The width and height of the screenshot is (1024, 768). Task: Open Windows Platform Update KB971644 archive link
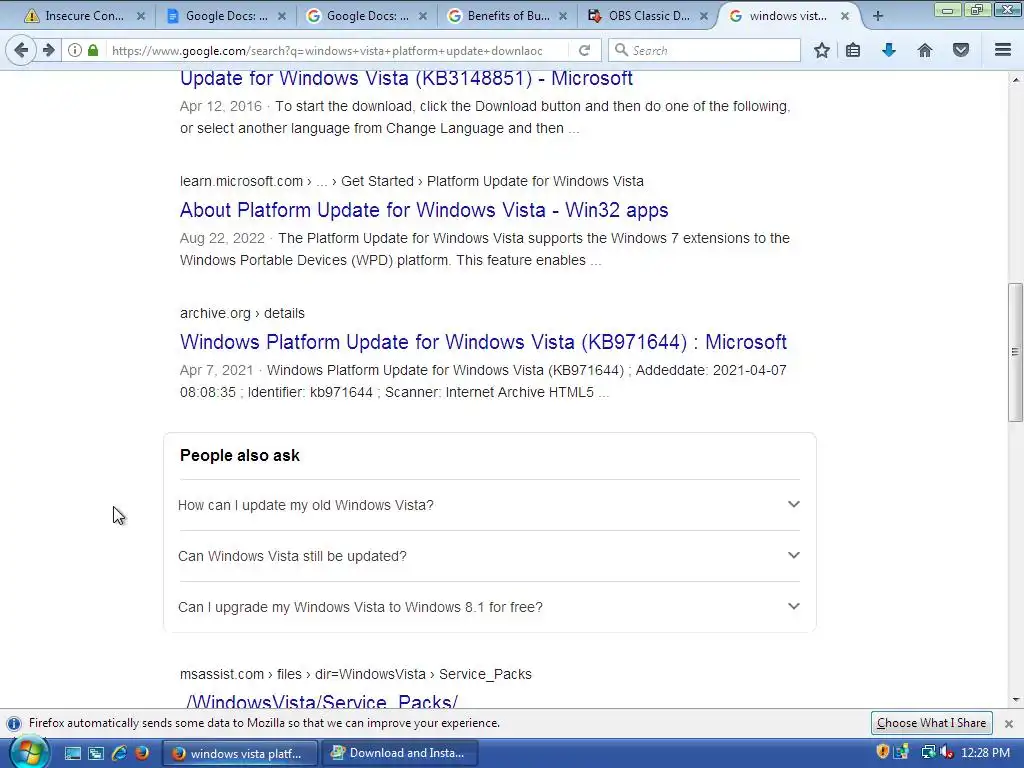coord(483,342)
